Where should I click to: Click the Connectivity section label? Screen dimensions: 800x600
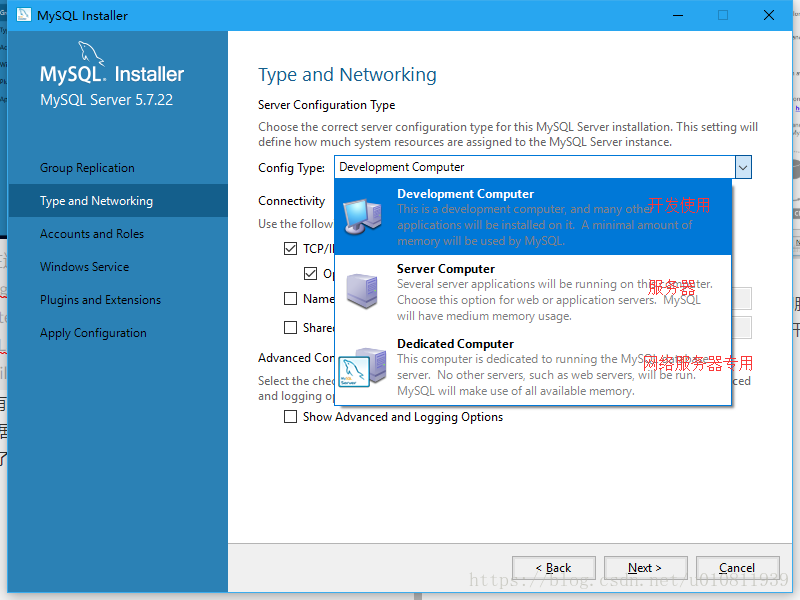[291, 201]
